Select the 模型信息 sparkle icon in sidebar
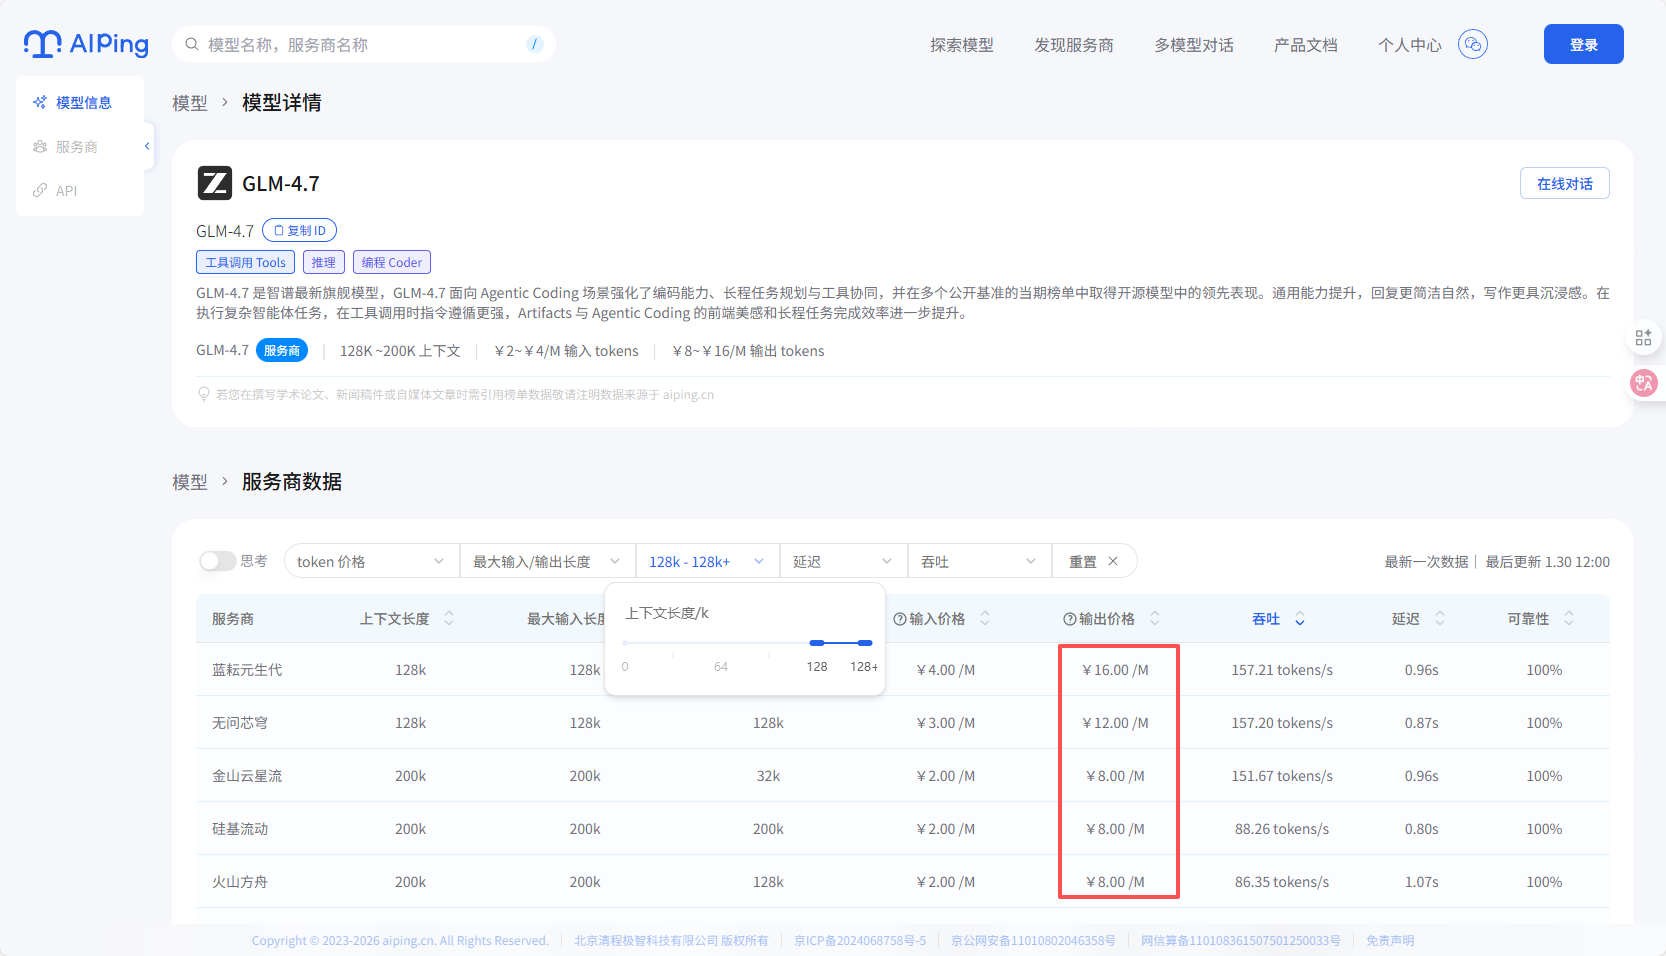This screenshot has height=956, width=1666. (40, 101)
